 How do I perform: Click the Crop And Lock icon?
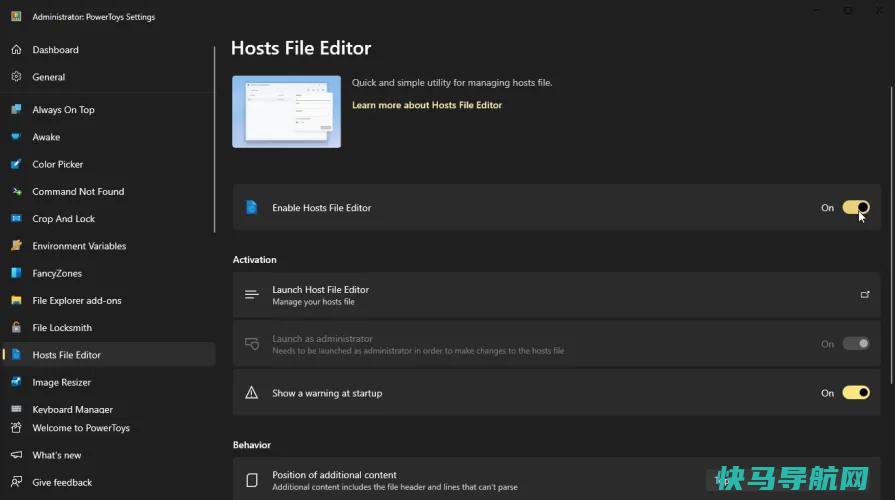coord(16,218)
